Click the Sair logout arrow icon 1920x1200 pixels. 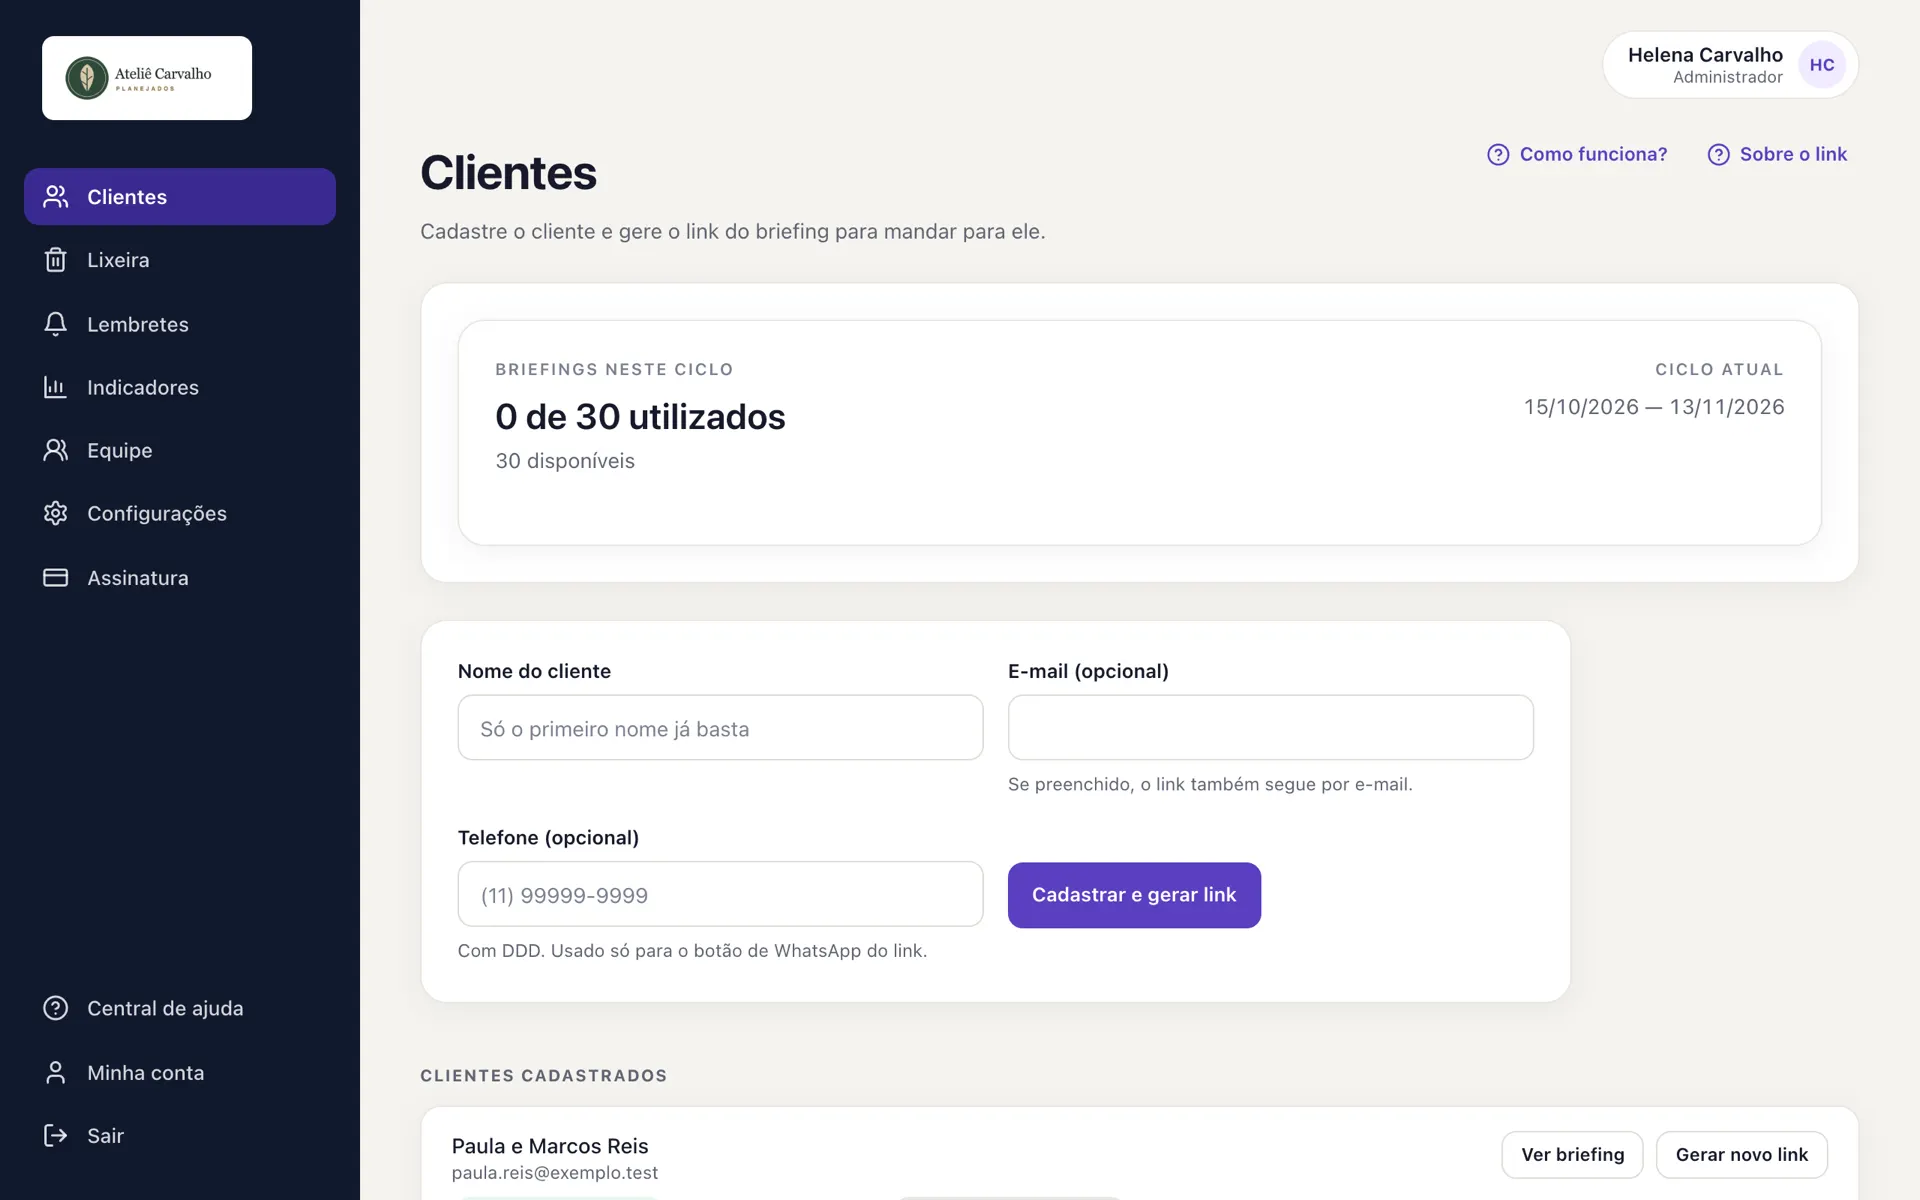(x=56, y=1135)
